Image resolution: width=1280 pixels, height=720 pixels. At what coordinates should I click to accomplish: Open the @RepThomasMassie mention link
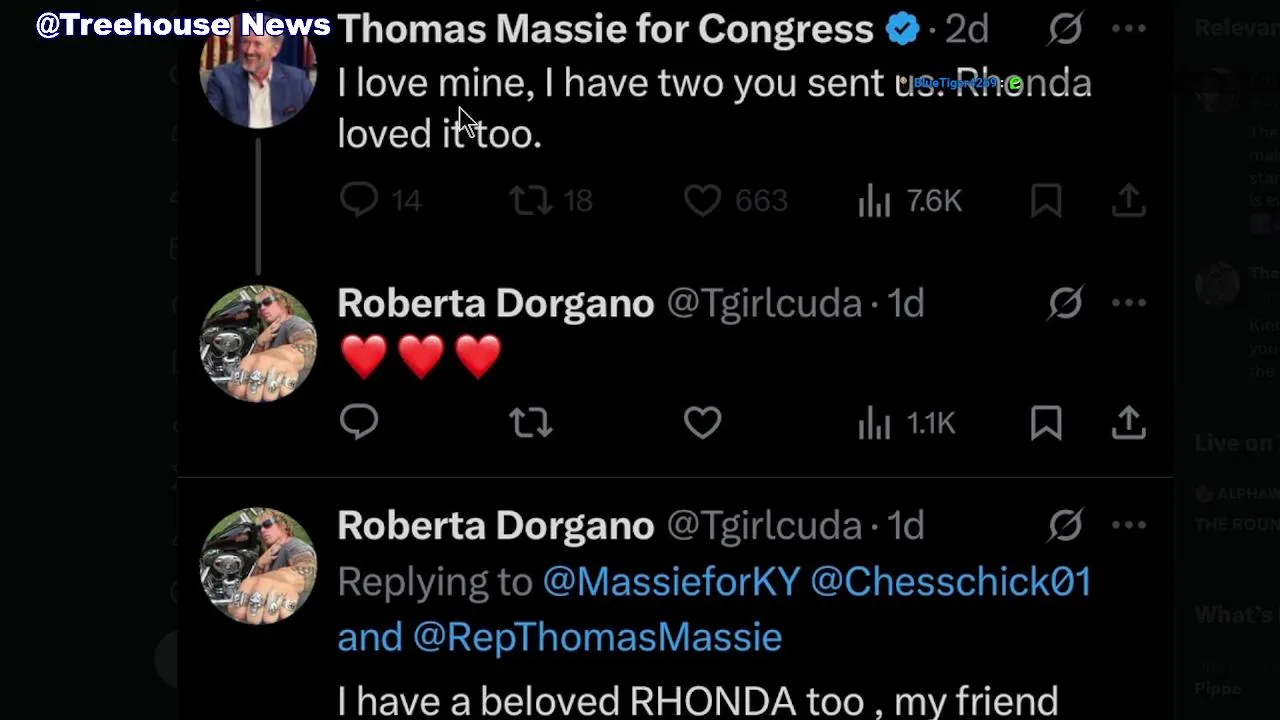[x=597, y=637]
